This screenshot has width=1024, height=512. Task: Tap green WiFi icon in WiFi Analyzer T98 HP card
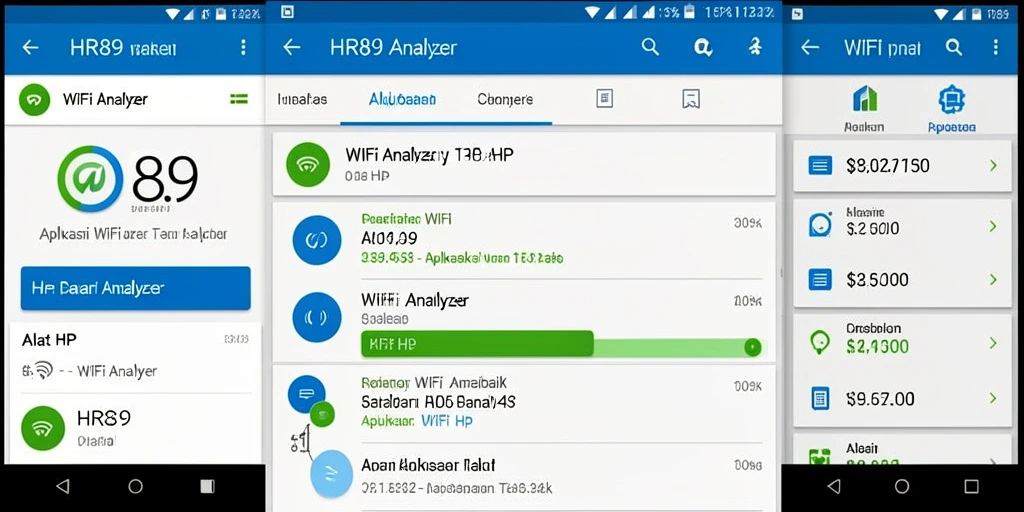tap(308, 164)
